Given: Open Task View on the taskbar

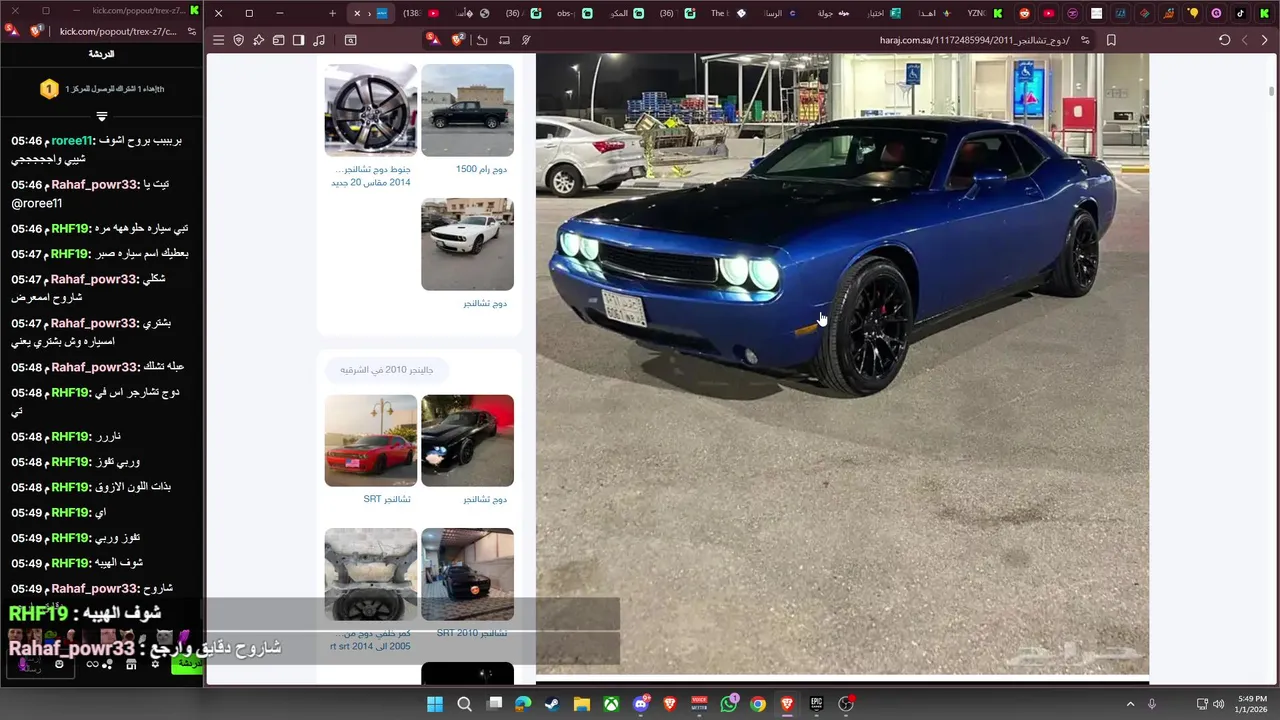Looking at the screenshot, I should pyautogui.click(x=494, y=704).
